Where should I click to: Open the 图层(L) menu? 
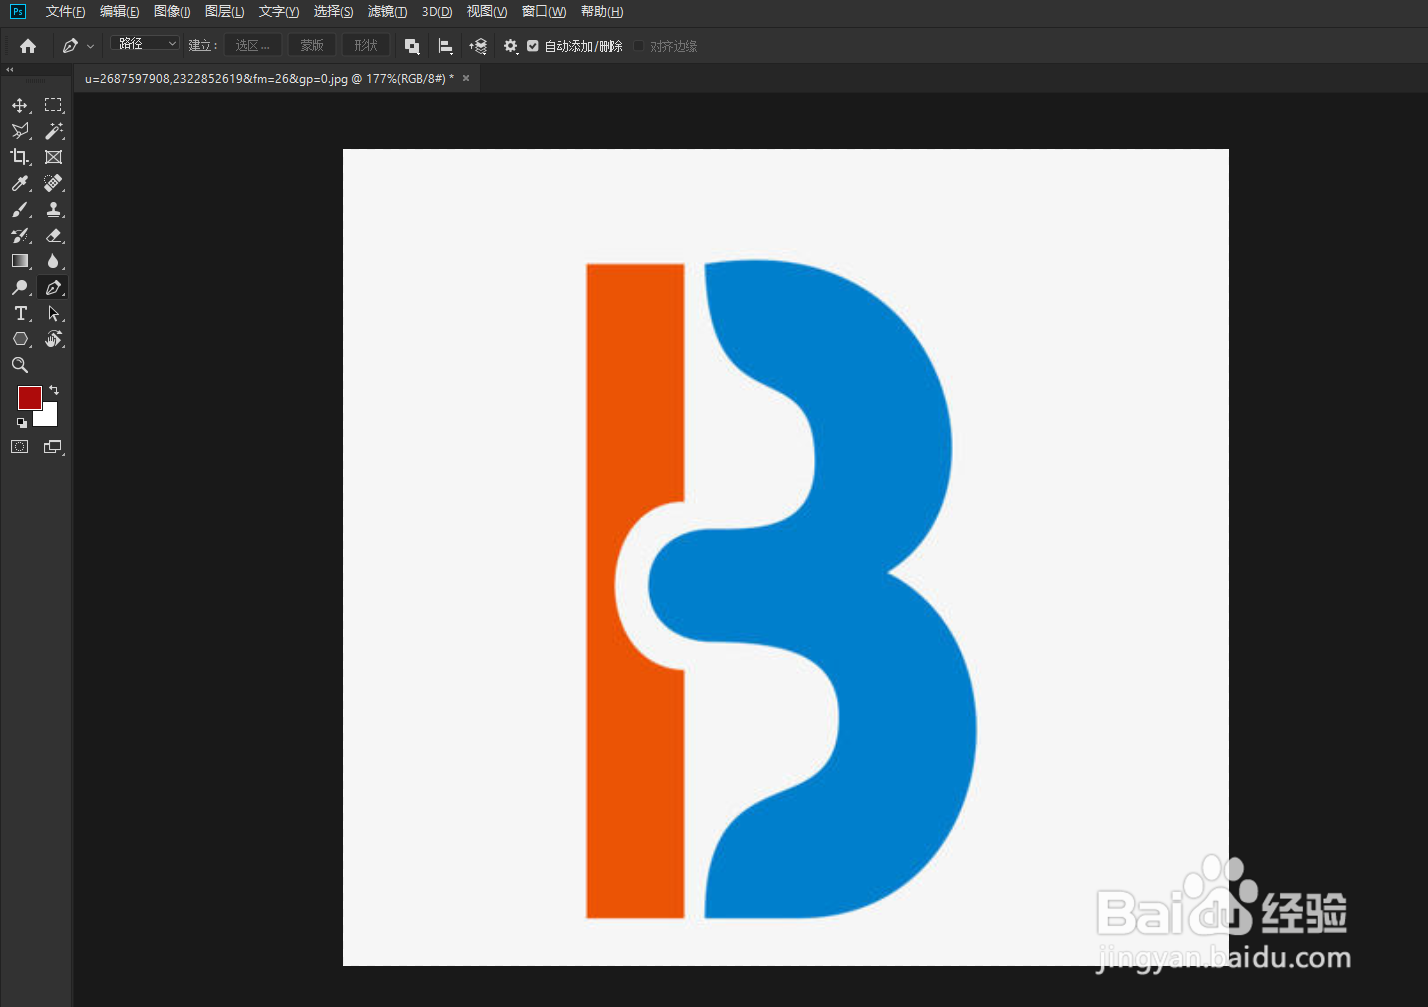click(224, 12)
